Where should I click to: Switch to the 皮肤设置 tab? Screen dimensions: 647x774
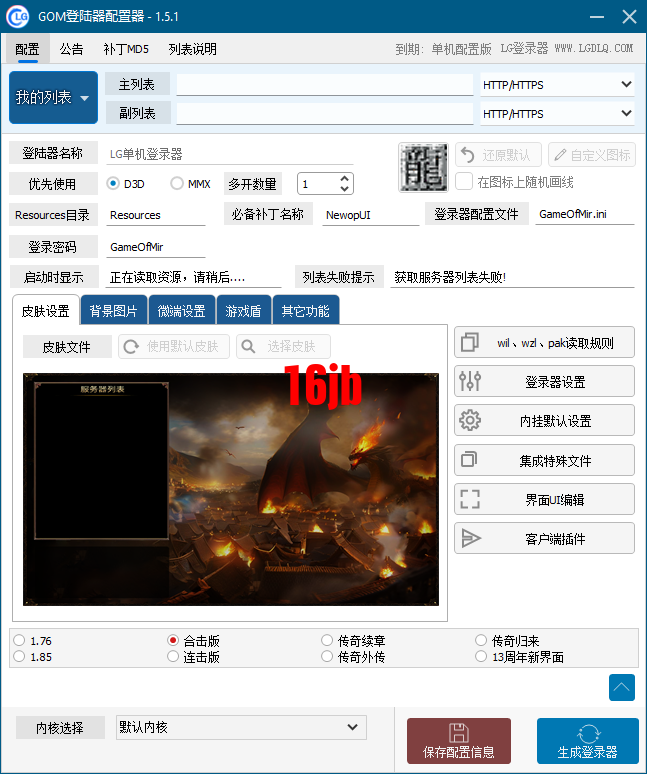click(x=46, y=310)
